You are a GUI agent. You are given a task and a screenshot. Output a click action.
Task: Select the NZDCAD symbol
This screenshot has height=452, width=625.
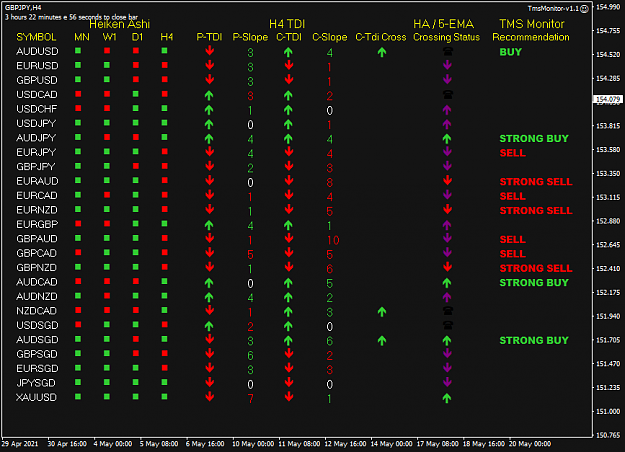[x=36, y=311]
